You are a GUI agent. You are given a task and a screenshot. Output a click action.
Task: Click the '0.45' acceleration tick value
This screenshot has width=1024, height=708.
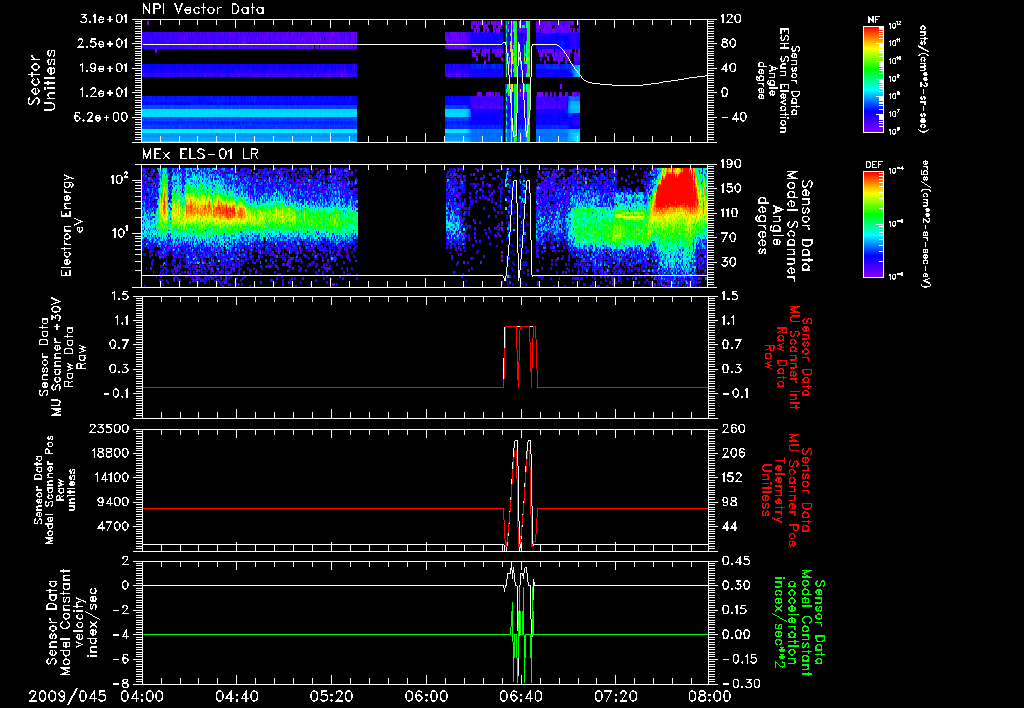pyautogui.click(x=735, y=561)
